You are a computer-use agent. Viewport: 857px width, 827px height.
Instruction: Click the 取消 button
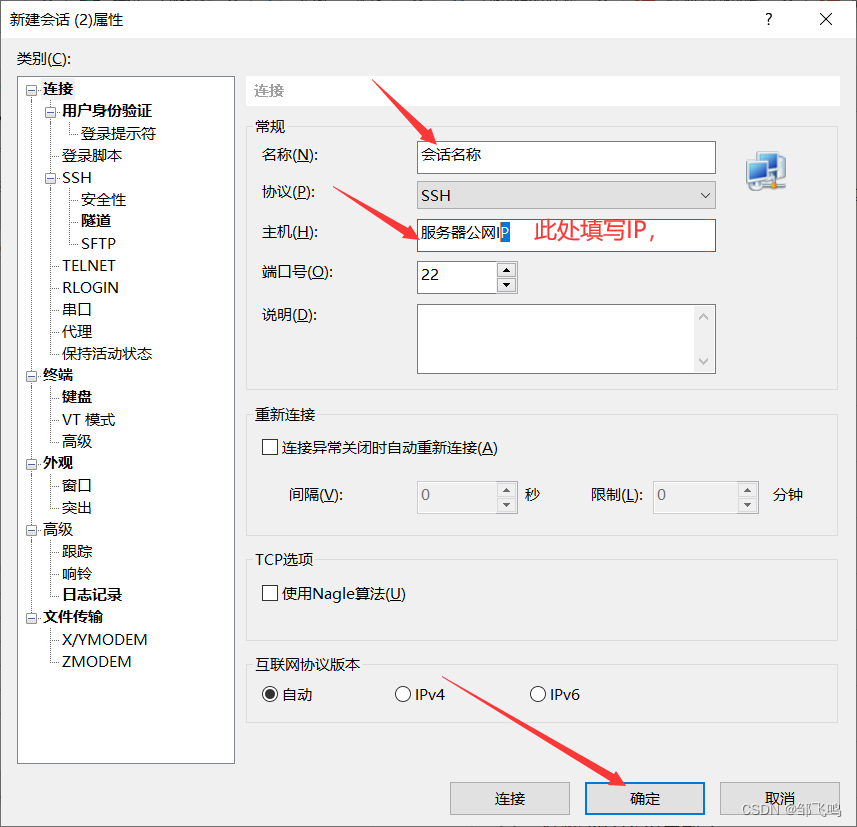click(780, 799)
